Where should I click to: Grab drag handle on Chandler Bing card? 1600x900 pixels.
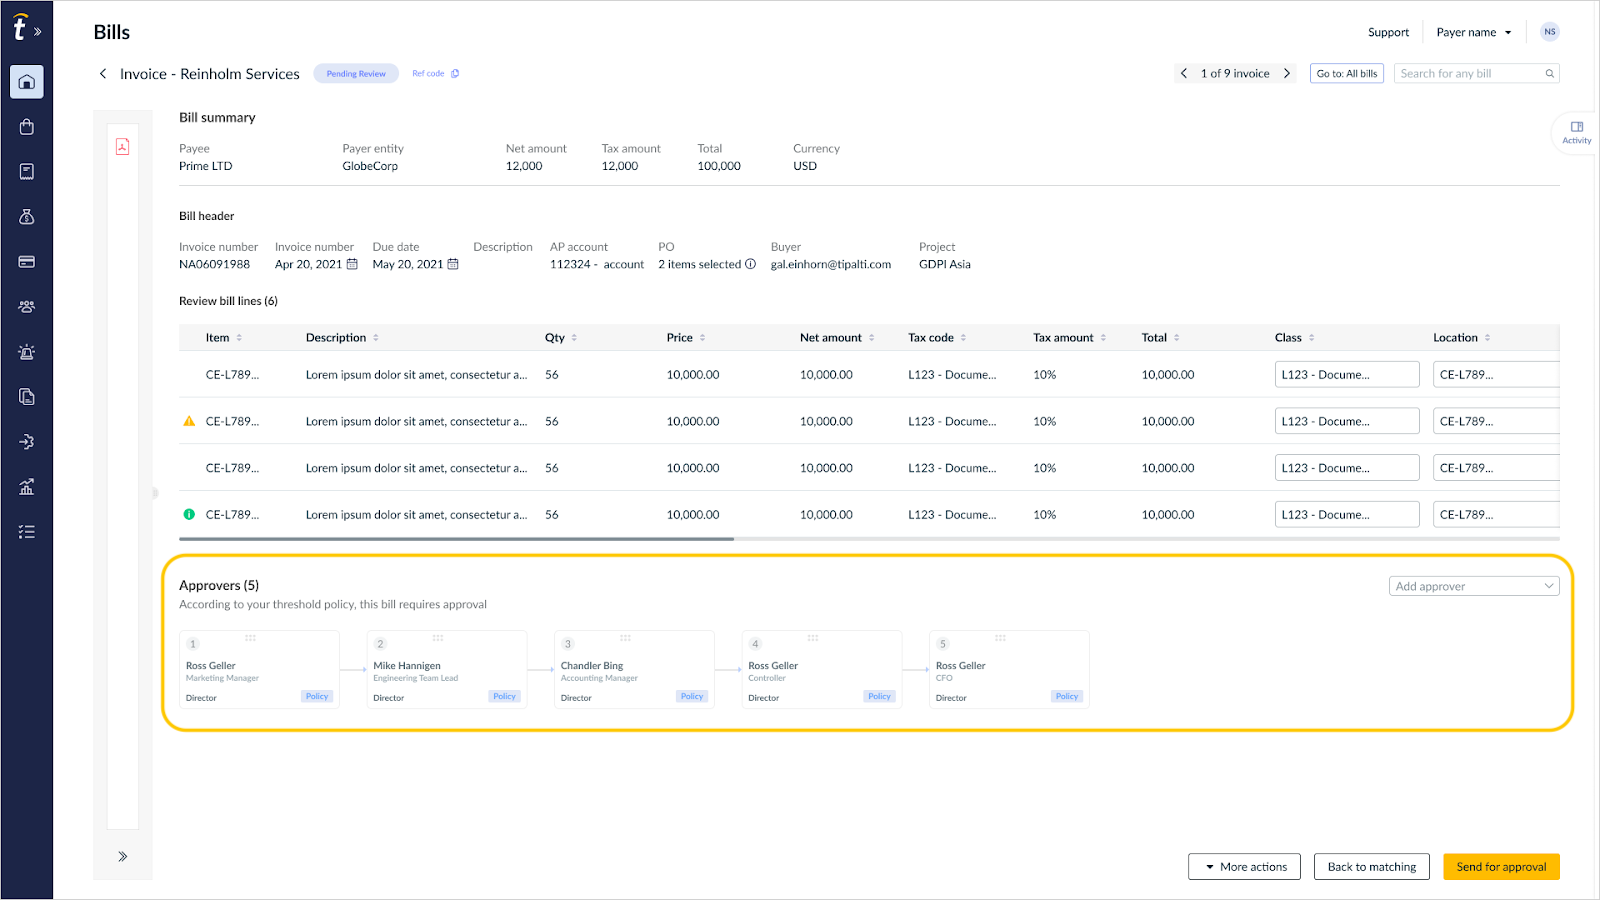tap(625, 638)
